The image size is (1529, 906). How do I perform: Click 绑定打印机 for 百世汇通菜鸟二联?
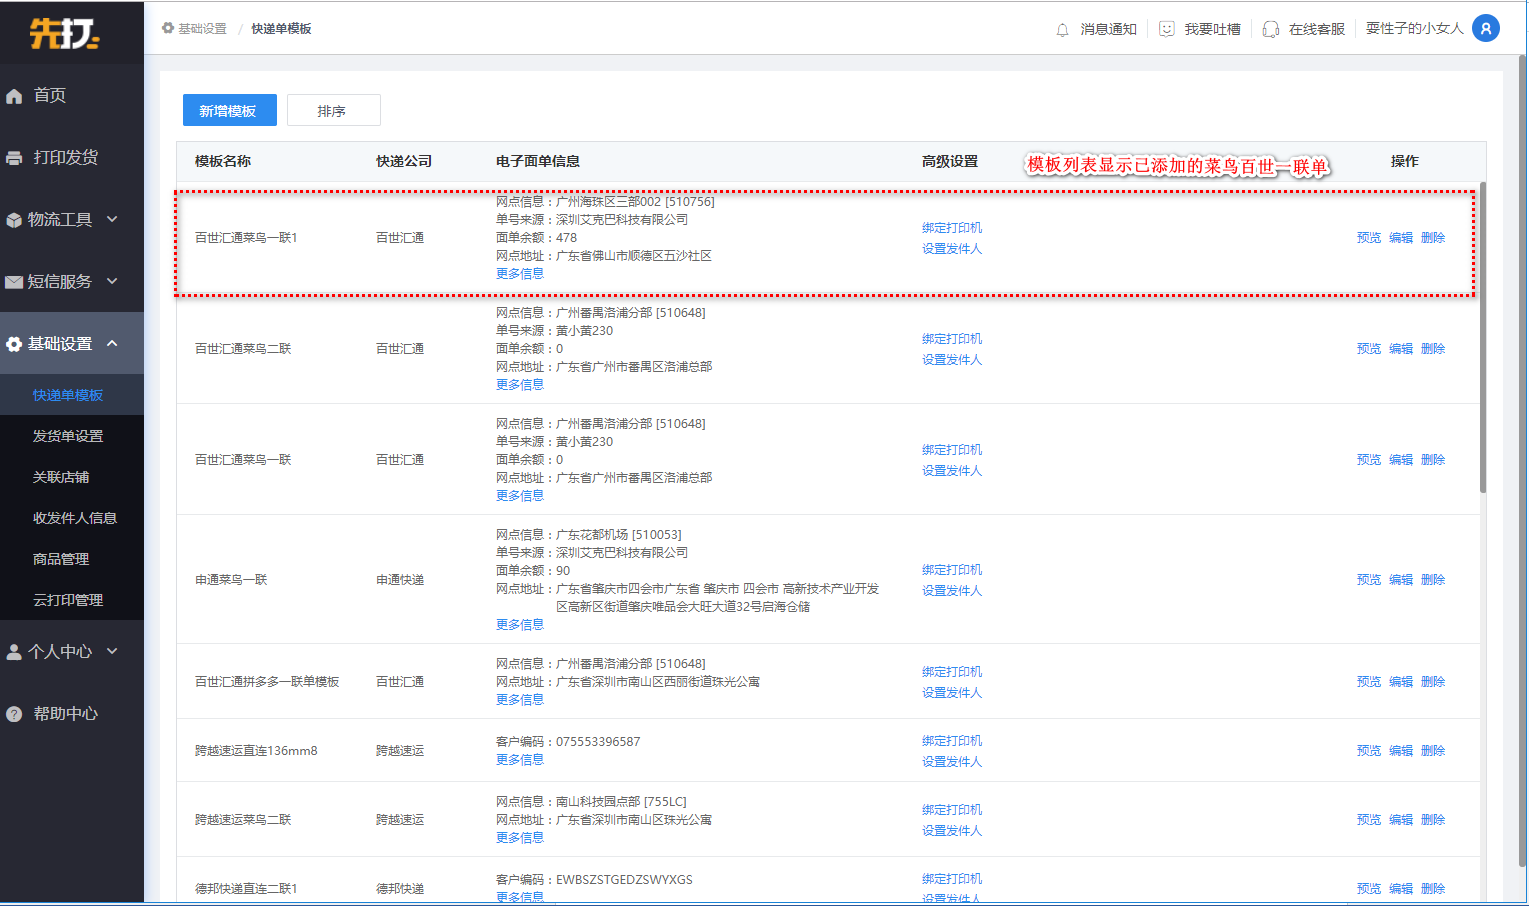[x=952, y=339]
